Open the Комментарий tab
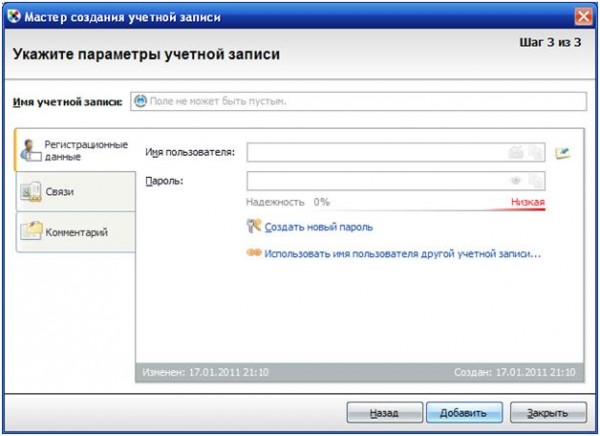 coord(76,232)
